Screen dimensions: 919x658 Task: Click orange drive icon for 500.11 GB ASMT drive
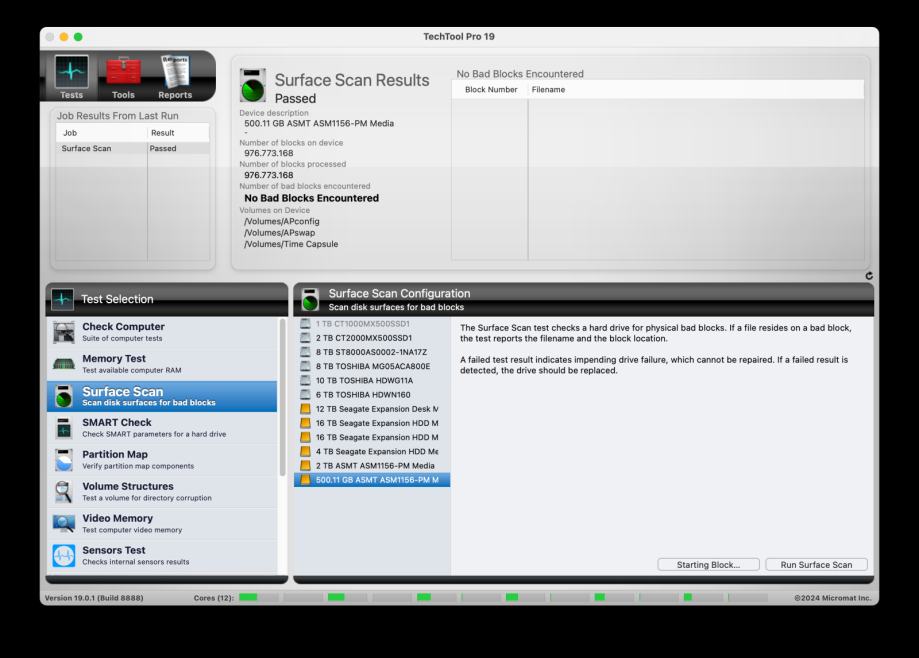305,480
